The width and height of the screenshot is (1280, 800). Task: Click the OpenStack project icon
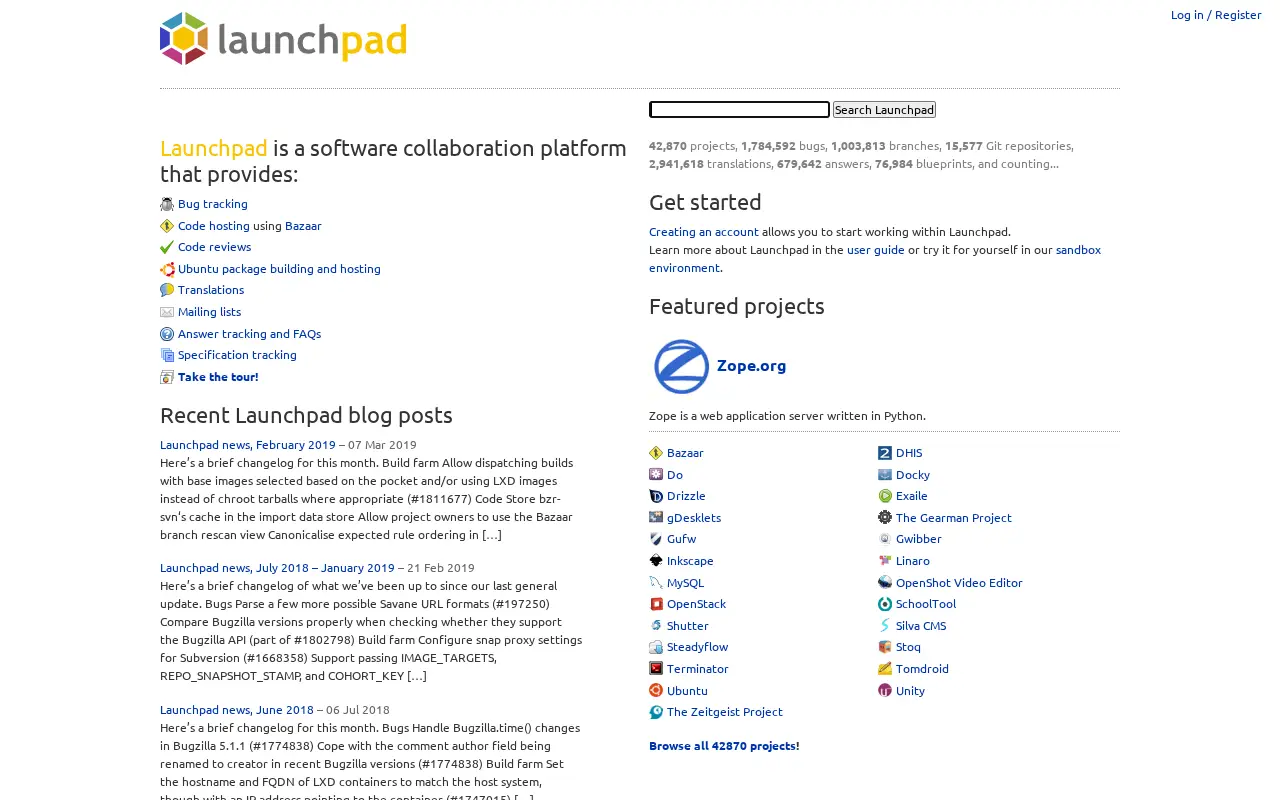pos(656,604)
